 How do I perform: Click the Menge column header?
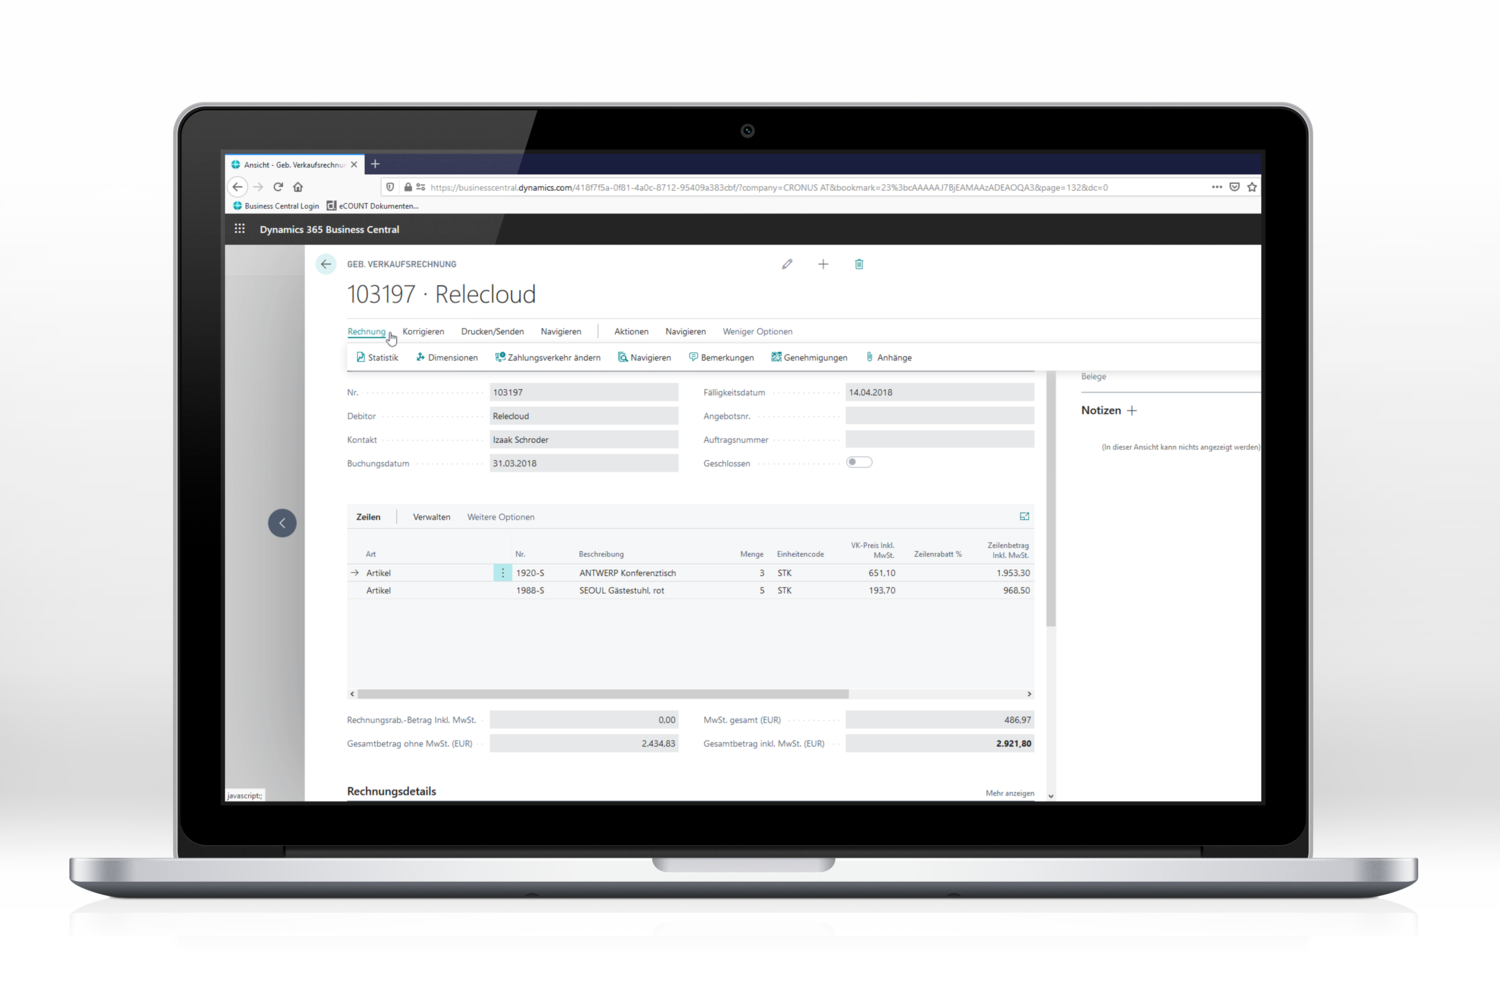[x=752, y=554]
